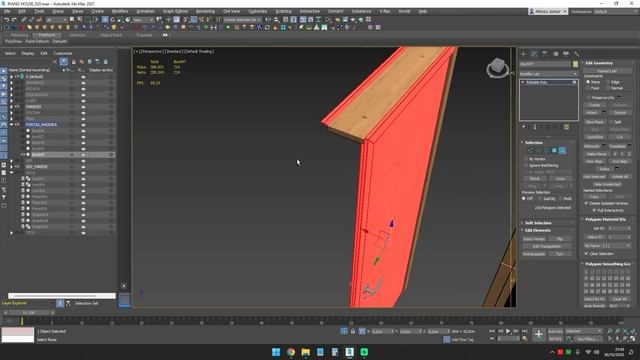Open the Modifiers menu

click(120, 11)
